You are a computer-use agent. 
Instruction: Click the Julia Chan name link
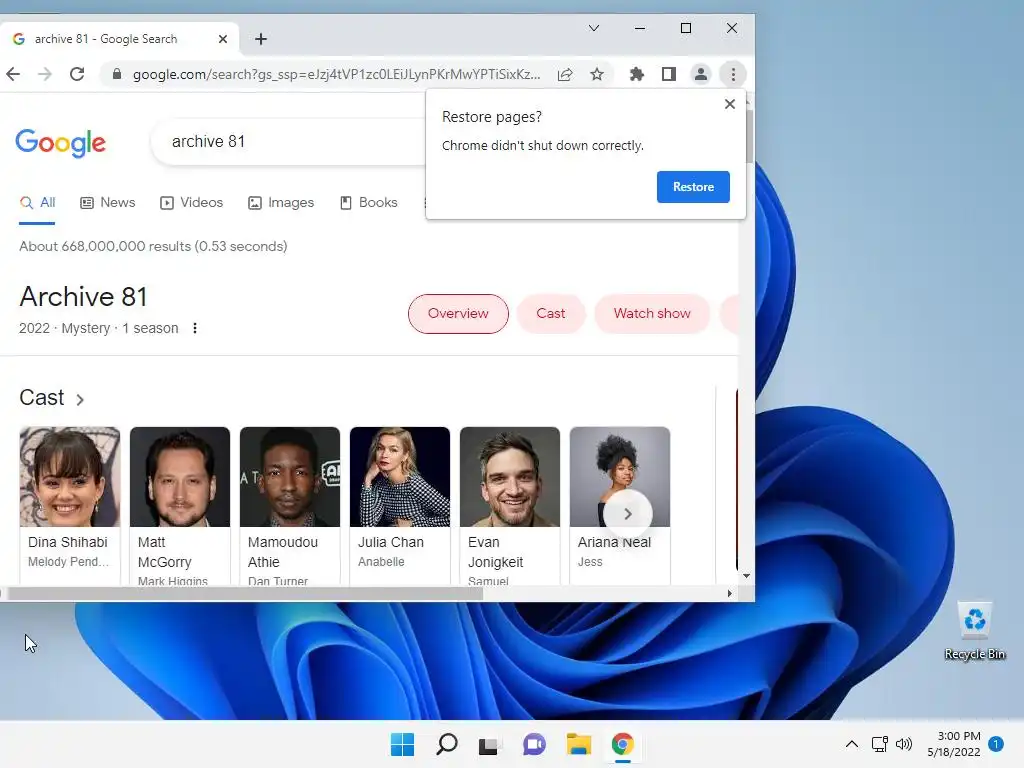coord(391,542)
